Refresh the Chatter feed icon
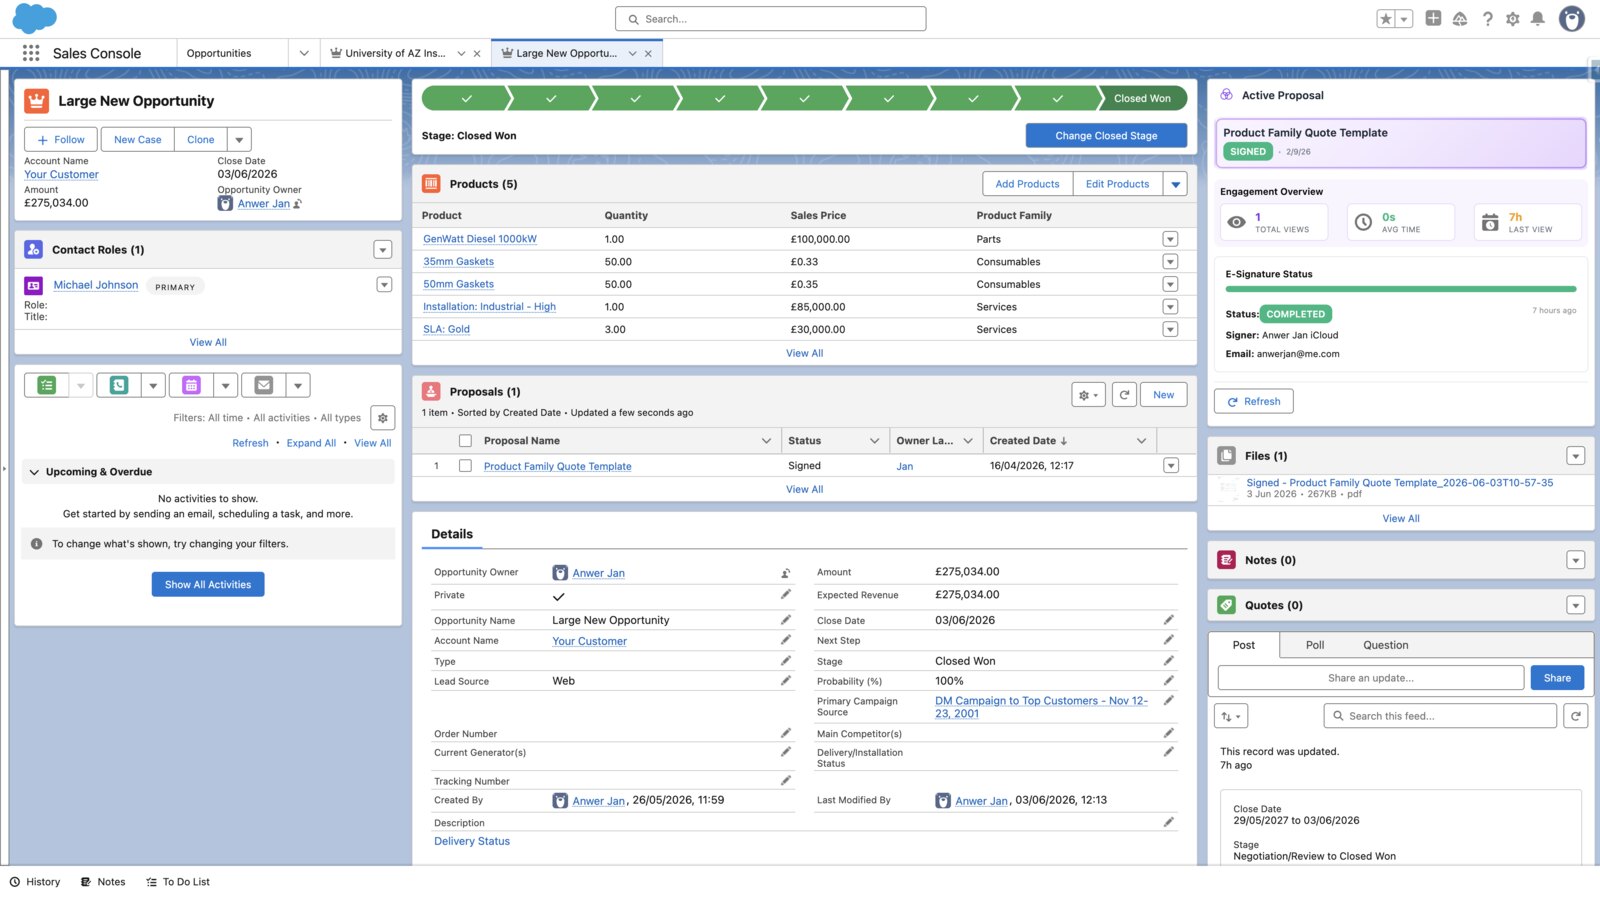The image size is (1600, 897). click(x=1576, y=716)
